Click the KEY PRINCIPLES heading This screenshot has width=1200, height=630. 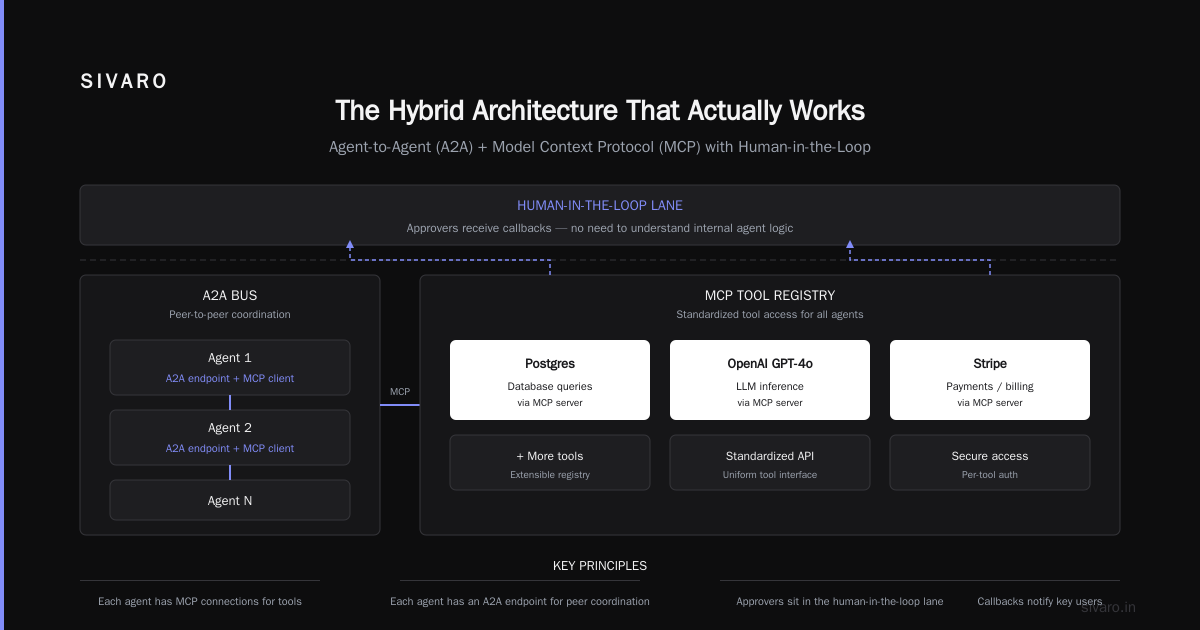(x=600, y=566)
